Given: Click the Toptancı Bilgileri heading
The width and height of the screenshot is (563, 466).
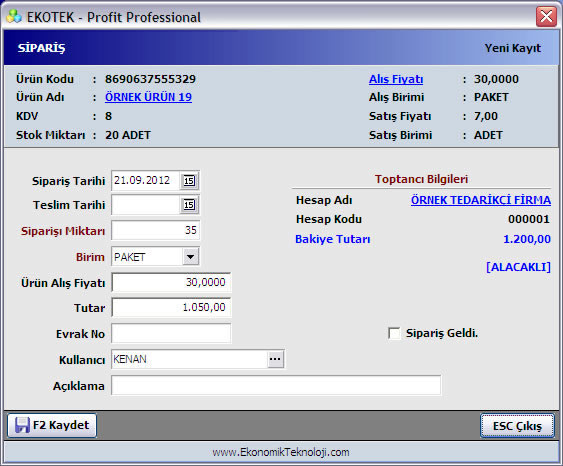Looking at the screenshot, I should click(x=421, y=179).
